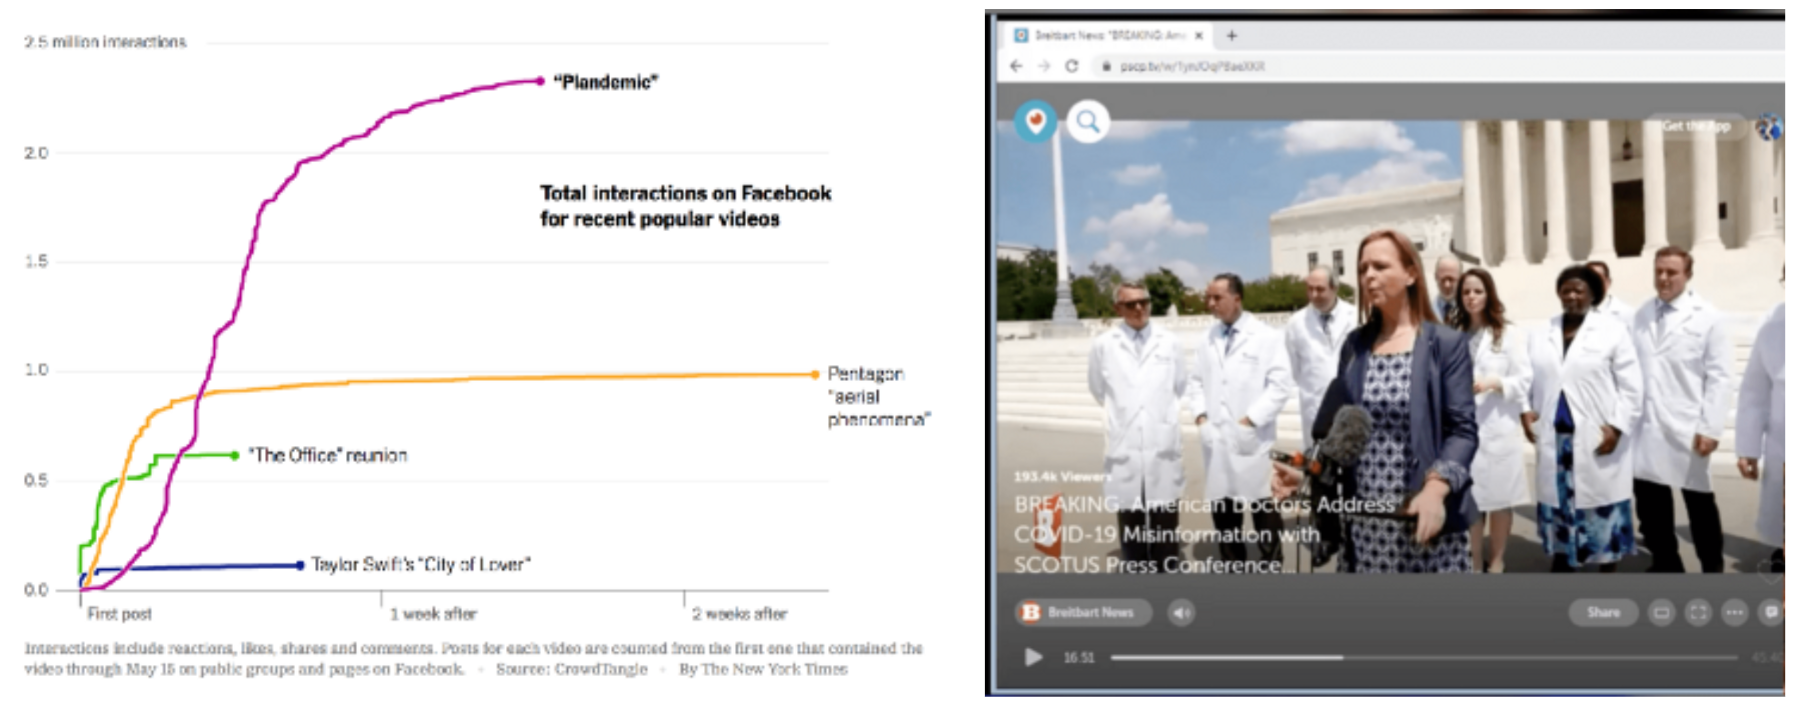Click the Periscope logo icon
The height and width of the screenshot is (708, 1796).
click(x=1035, y=122)
